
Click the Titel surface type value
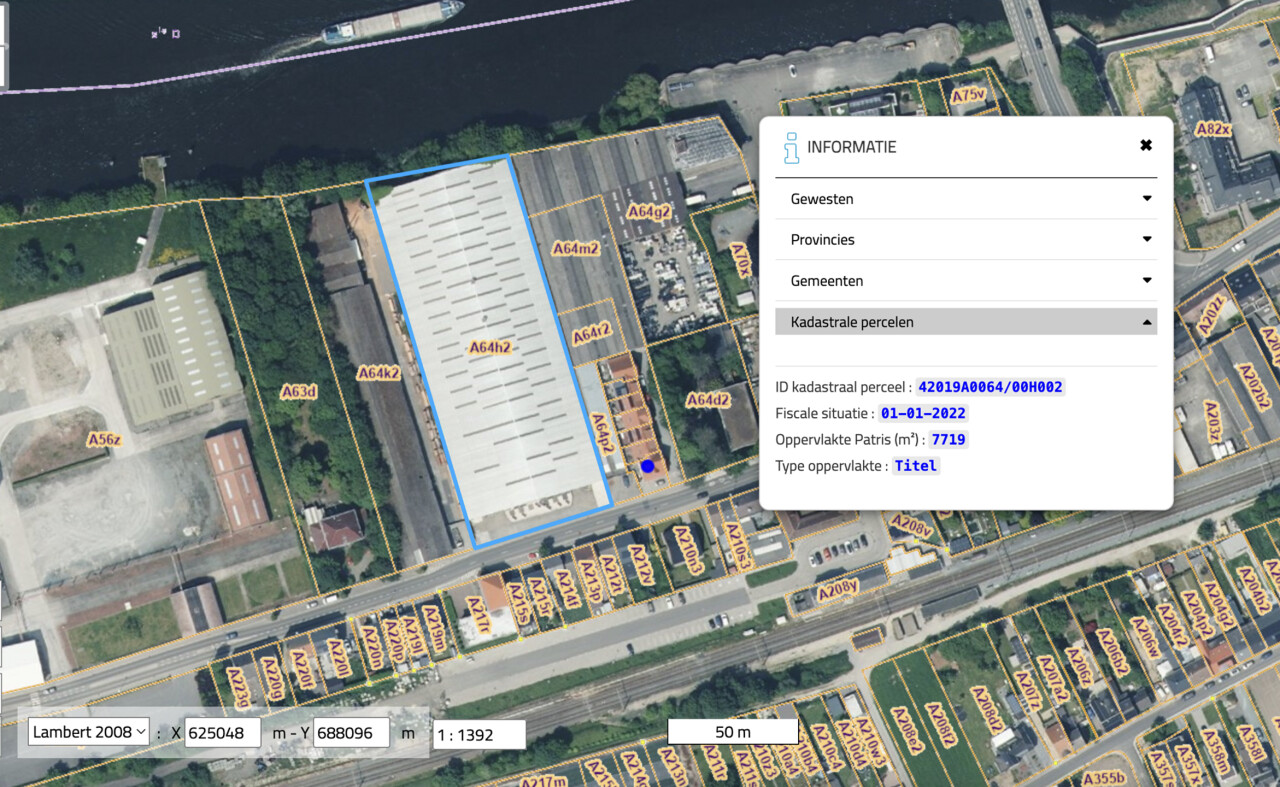(916, 466)
